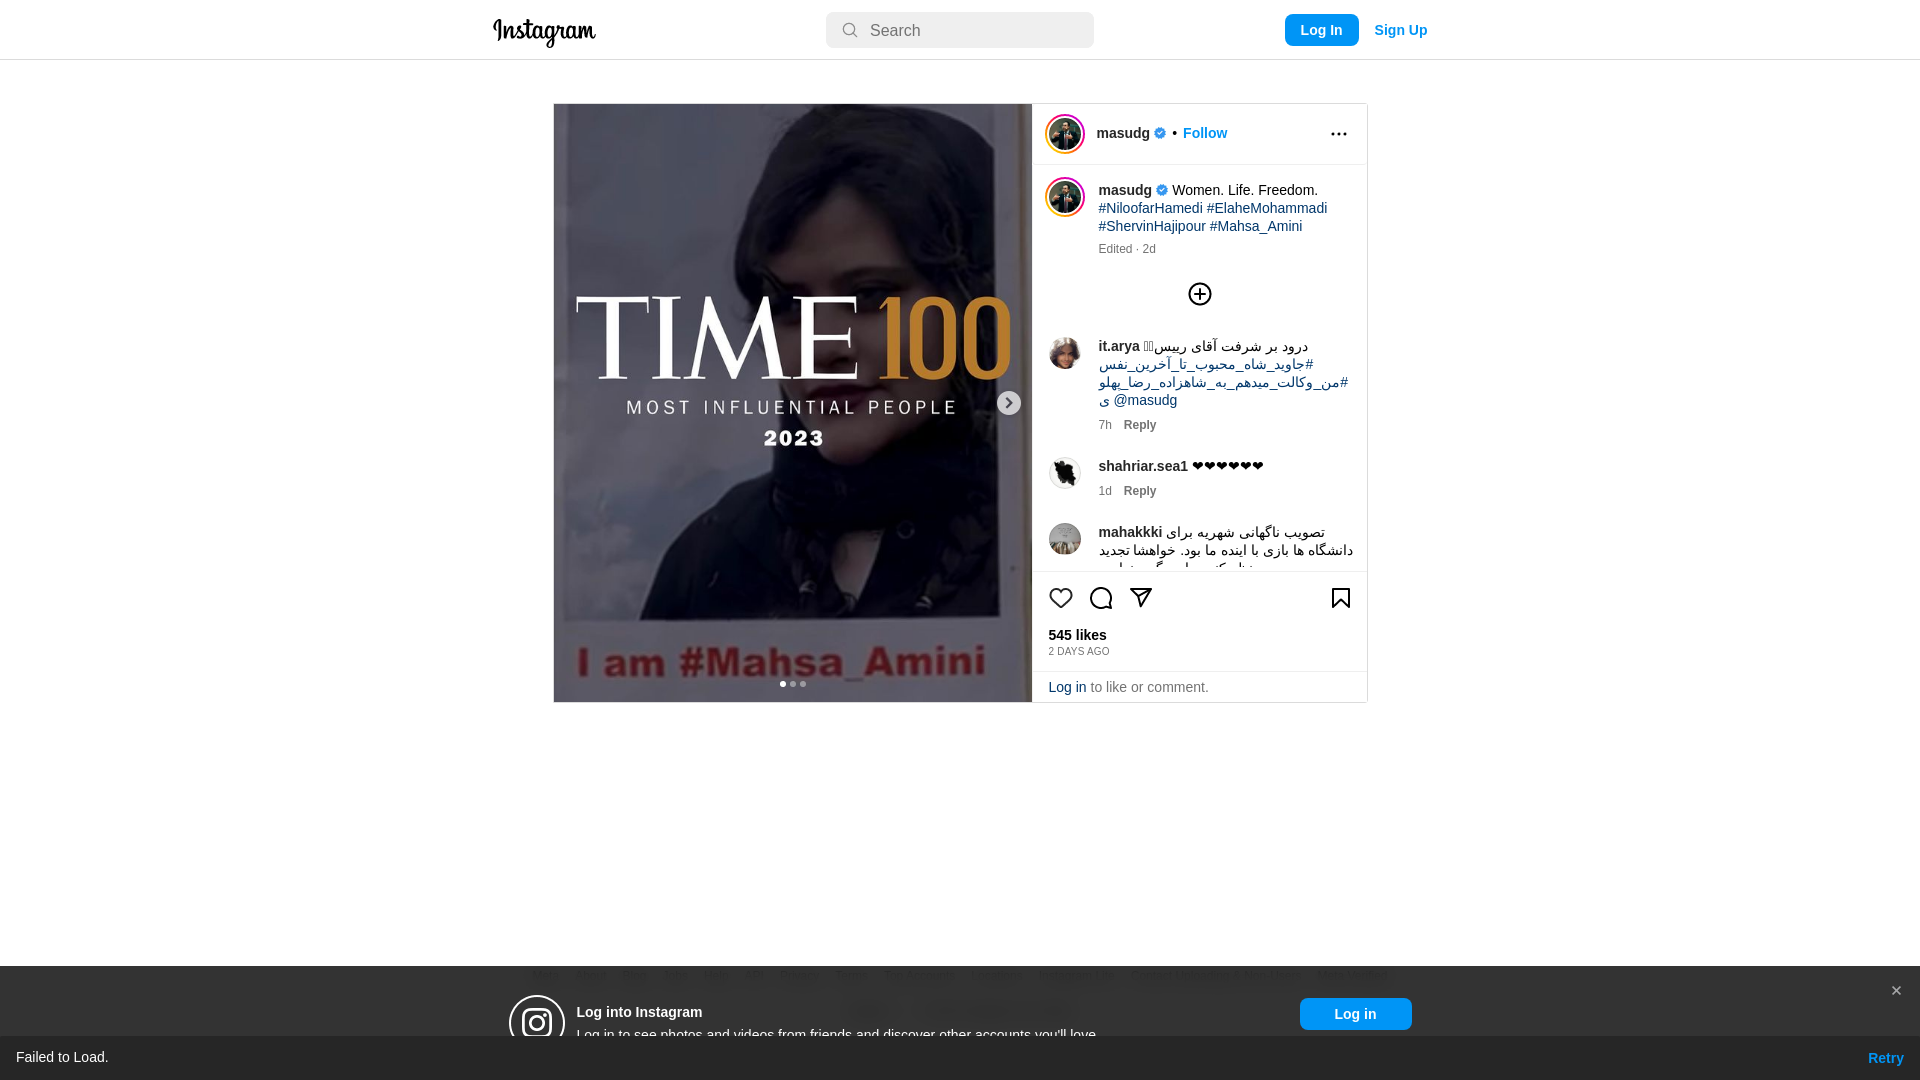Open hashtag #ShervinHajipour

pyautogui.click(x=1151, y=226)
